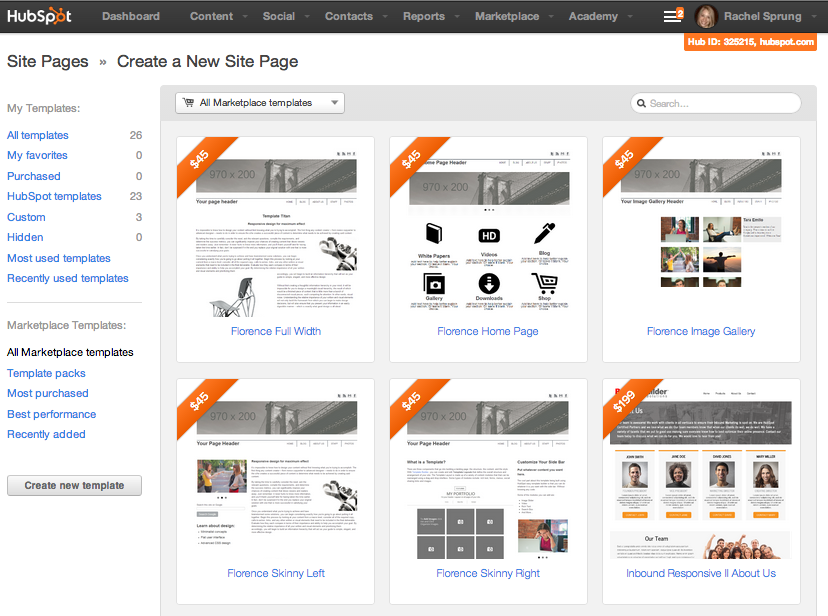828x616 pixels.
Task: Select the Florence Image Gallery thumbnail
Action: click(x=701, y=232)
